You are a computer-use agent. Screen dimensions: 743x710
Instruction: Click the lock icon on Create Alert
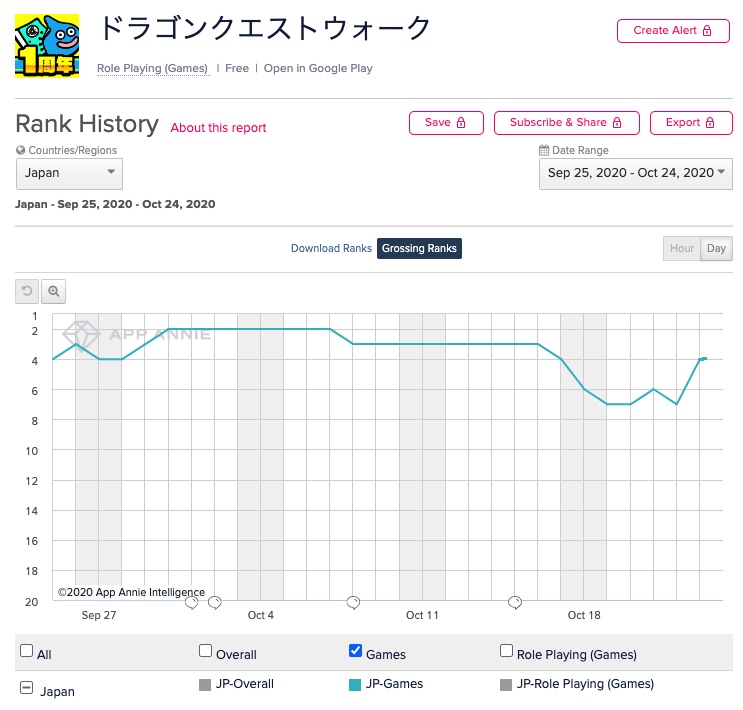pos(707,31)
